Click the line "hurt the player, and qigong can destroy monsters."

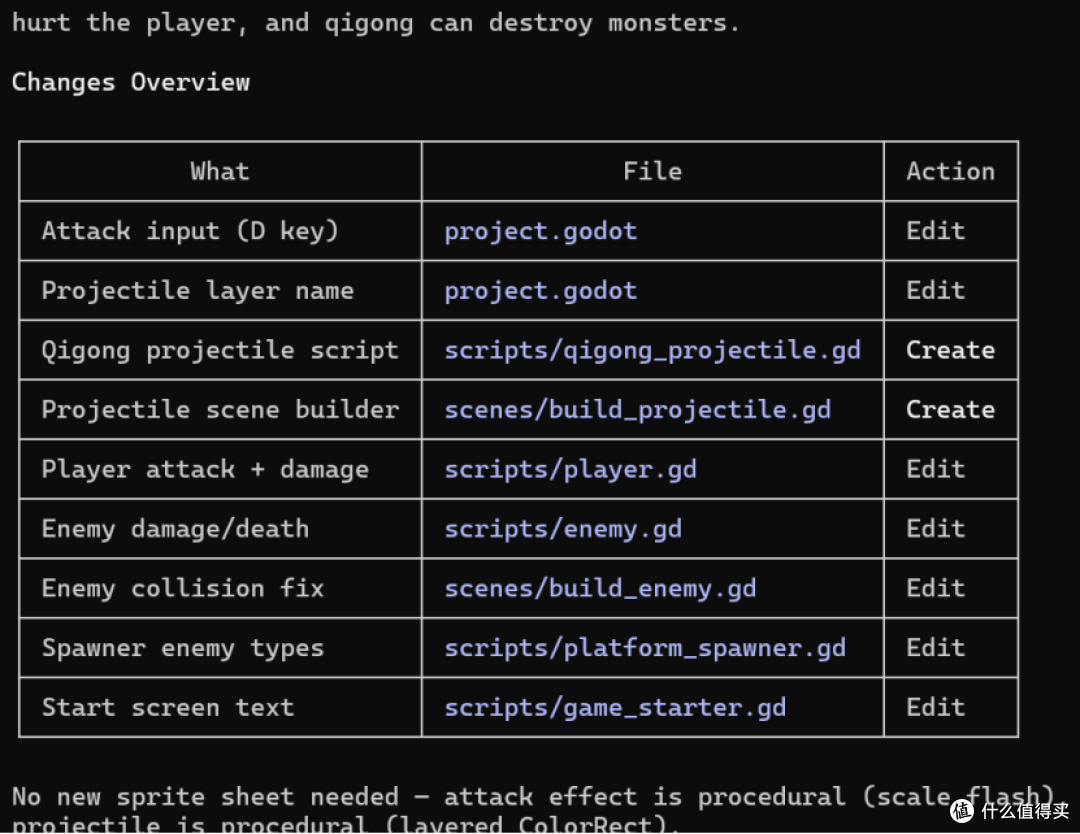pos(376,23)
